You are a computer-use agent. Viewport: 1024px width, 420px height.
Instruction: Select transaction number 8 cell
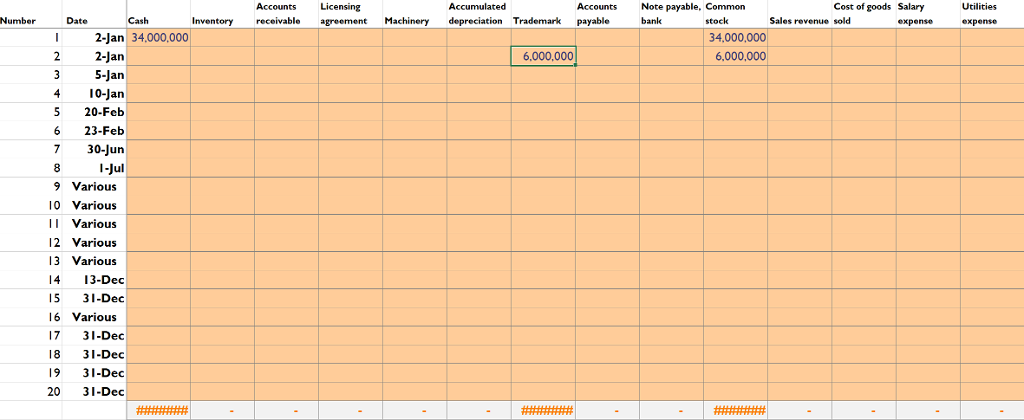point(31,169)
